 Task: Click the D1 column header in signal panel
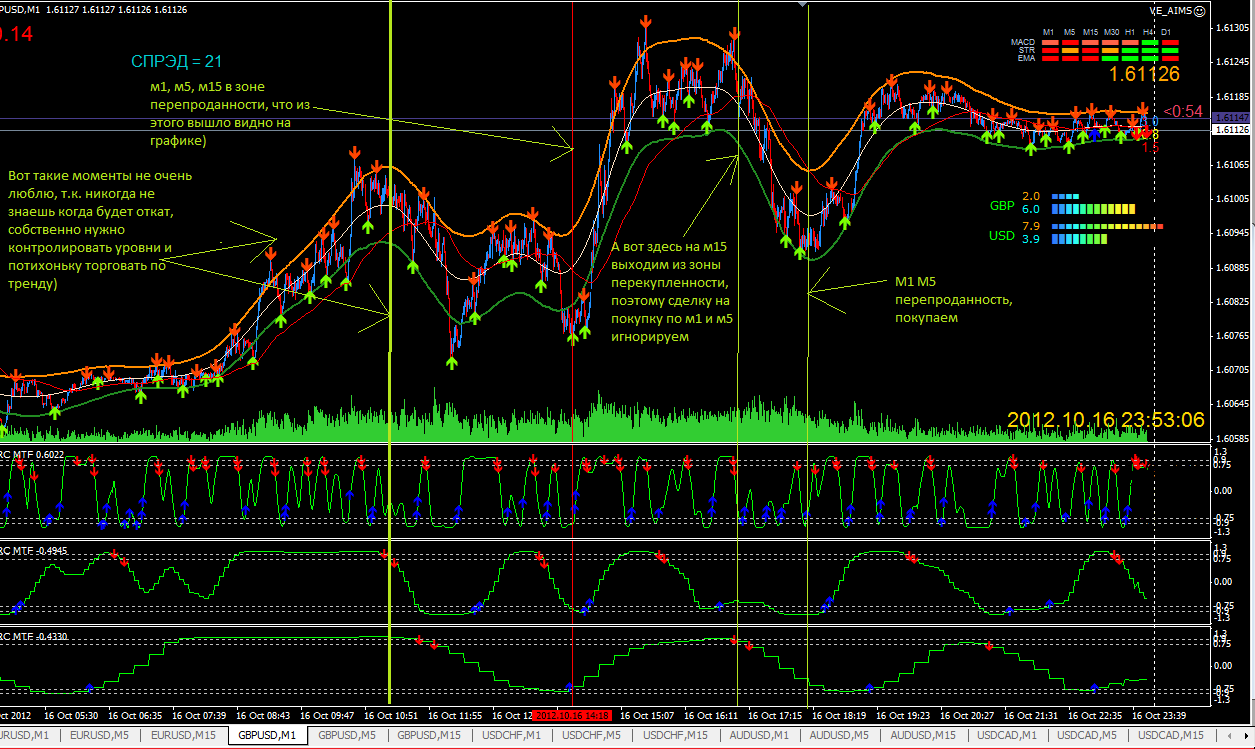point(1166,32)
